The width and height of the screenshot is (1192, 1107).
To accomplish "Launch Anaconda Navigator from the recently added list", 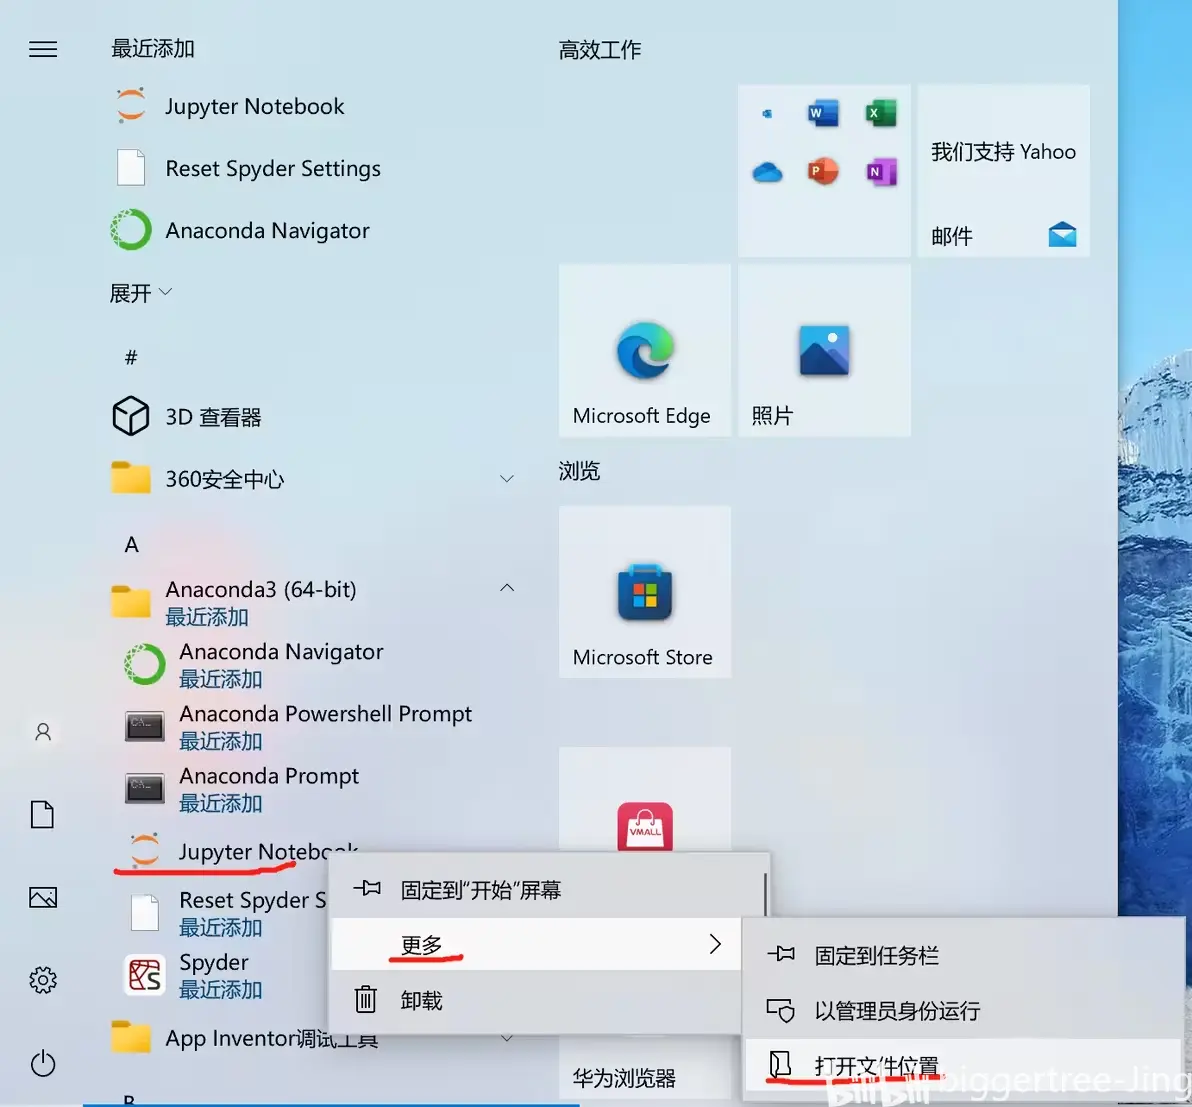I will 267,230.
